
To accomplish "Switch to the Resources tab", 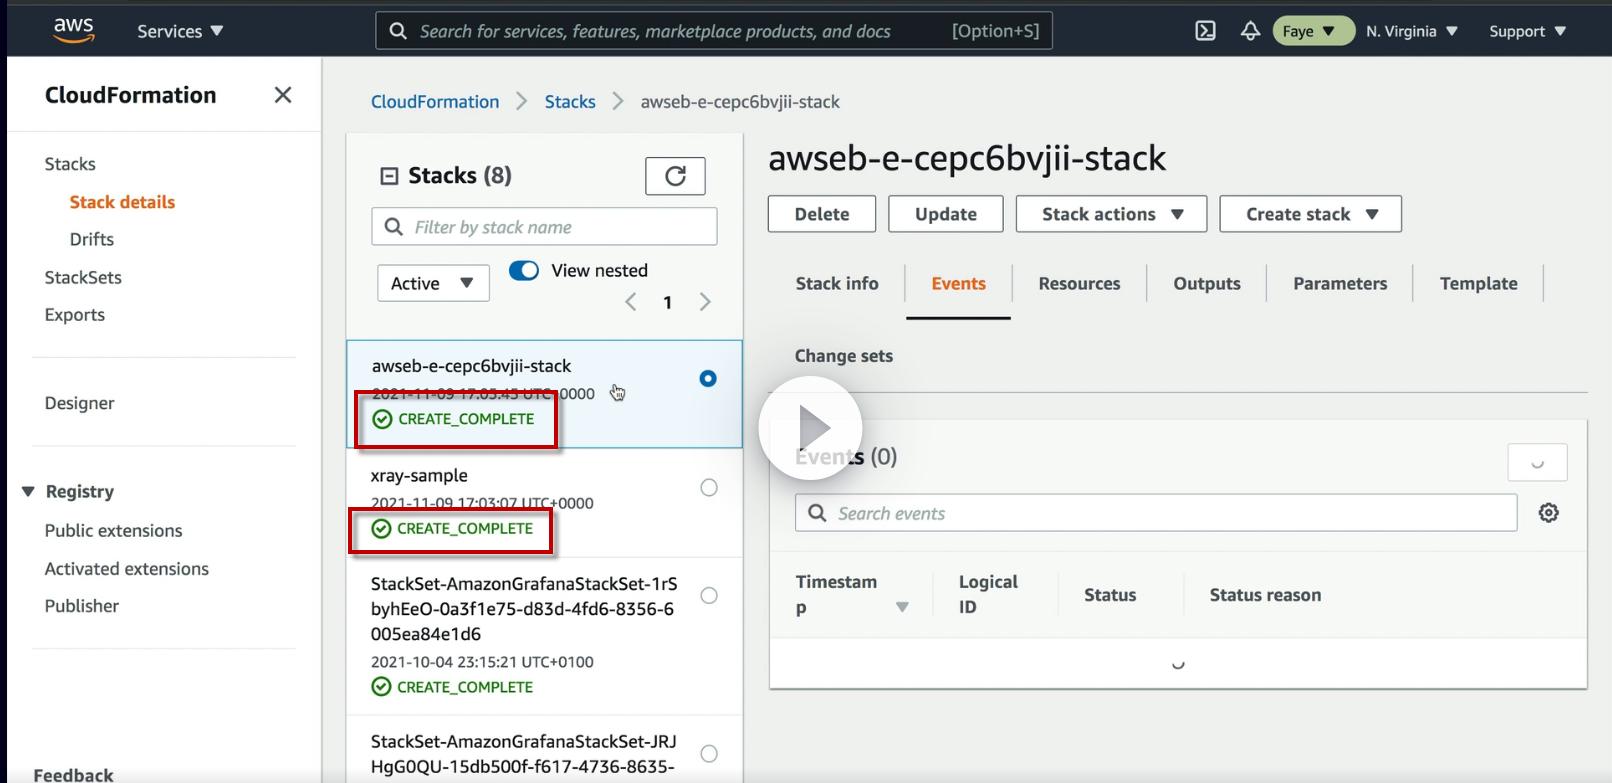I will [1079, 283].
